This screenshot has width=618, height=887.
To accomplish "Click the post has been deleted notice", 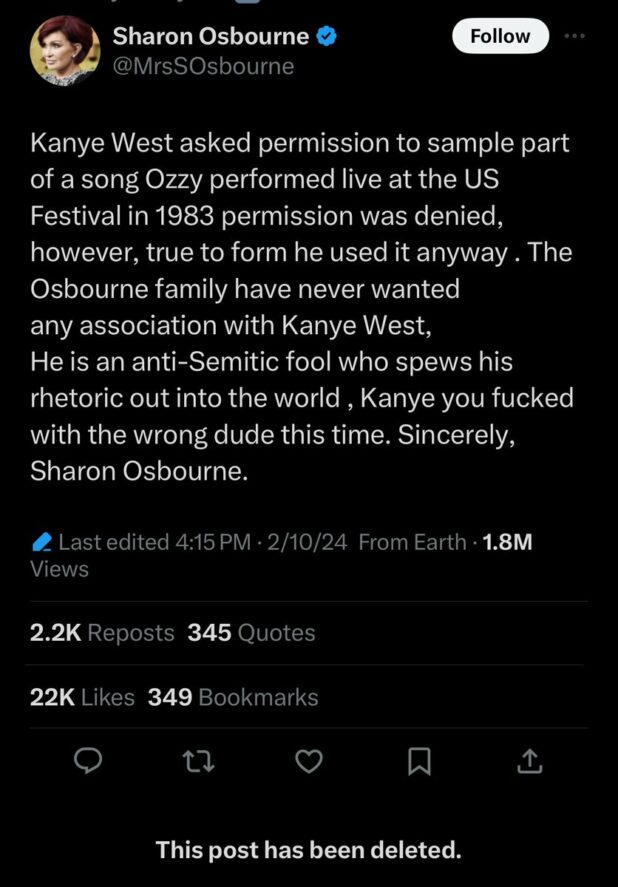I will 308,850.
